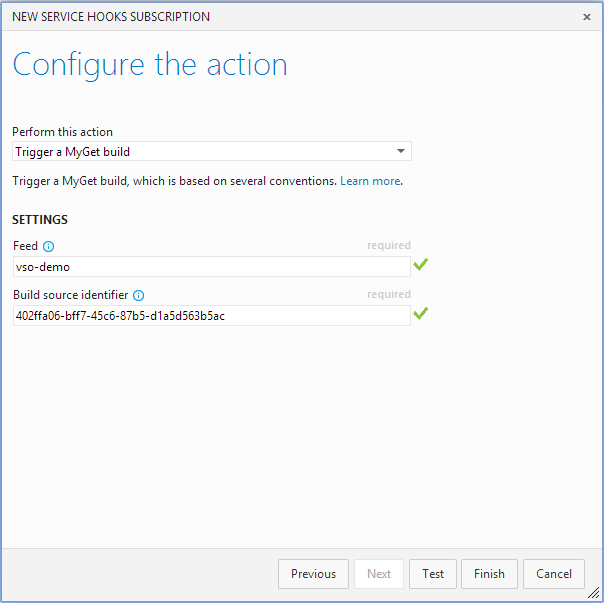Click the green checkmark beside Build source identifier
This screenshot has height=603, width=604.
421,314
